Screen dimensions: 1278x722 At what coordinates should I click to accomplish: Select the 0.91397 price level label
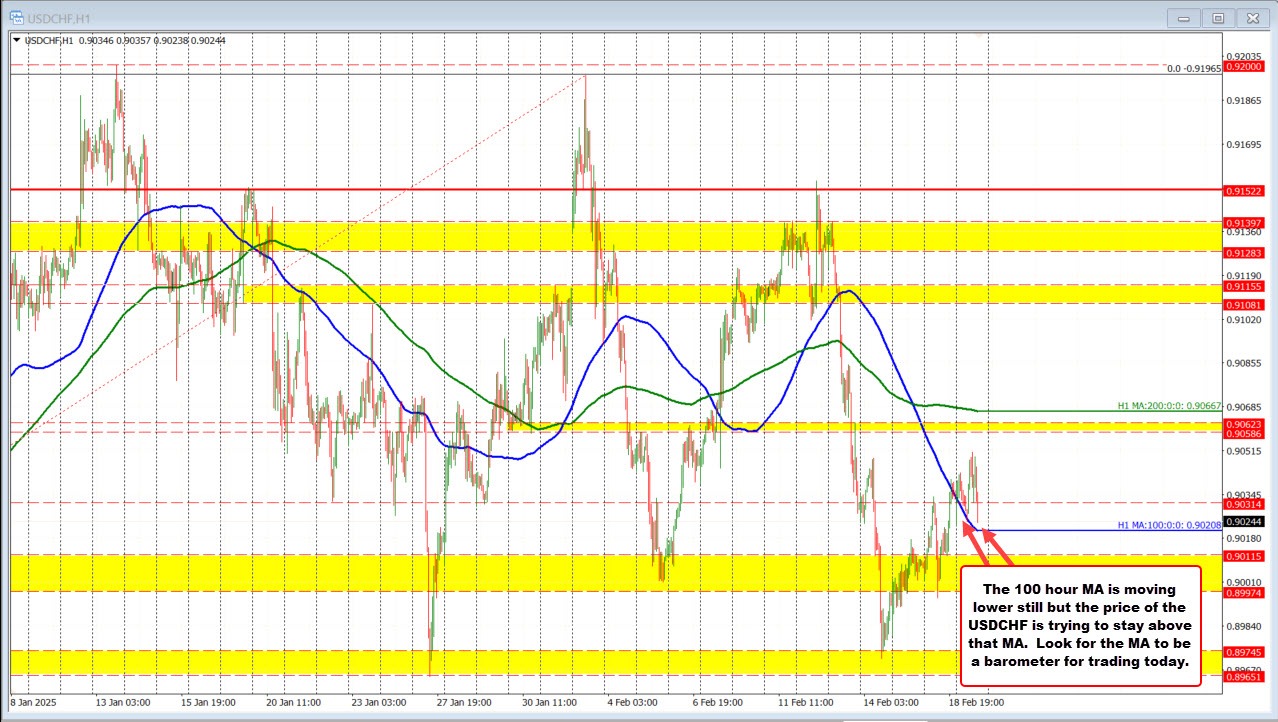(1243, 222)
